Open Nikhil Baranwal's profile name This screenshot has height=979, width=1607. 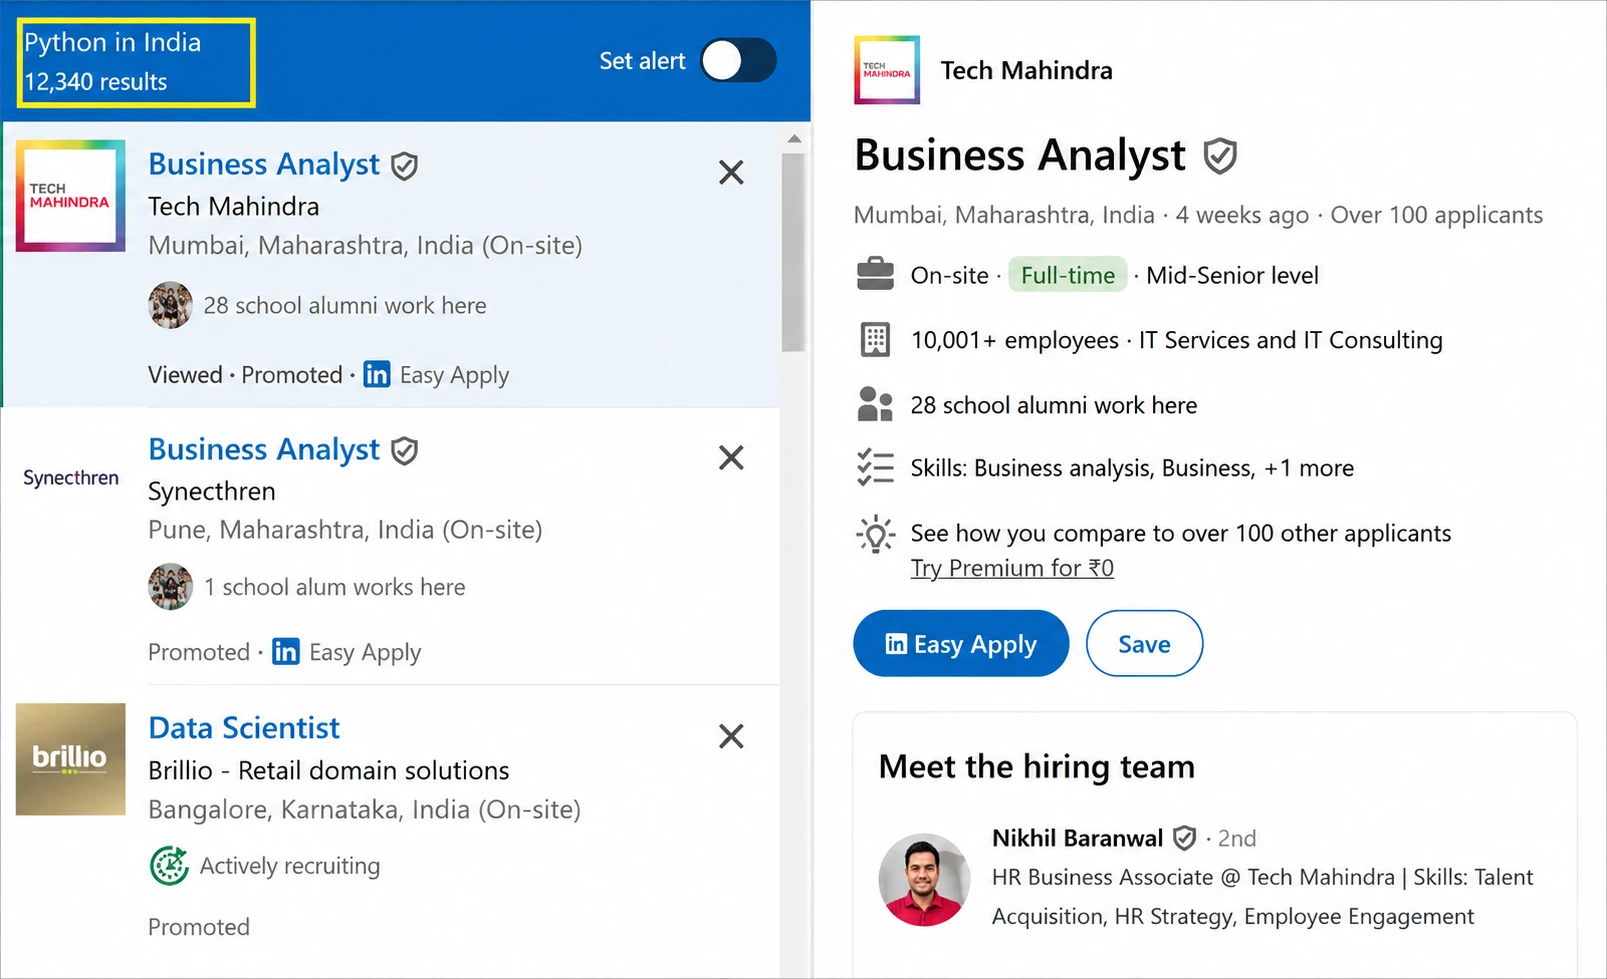(1077, 838)
